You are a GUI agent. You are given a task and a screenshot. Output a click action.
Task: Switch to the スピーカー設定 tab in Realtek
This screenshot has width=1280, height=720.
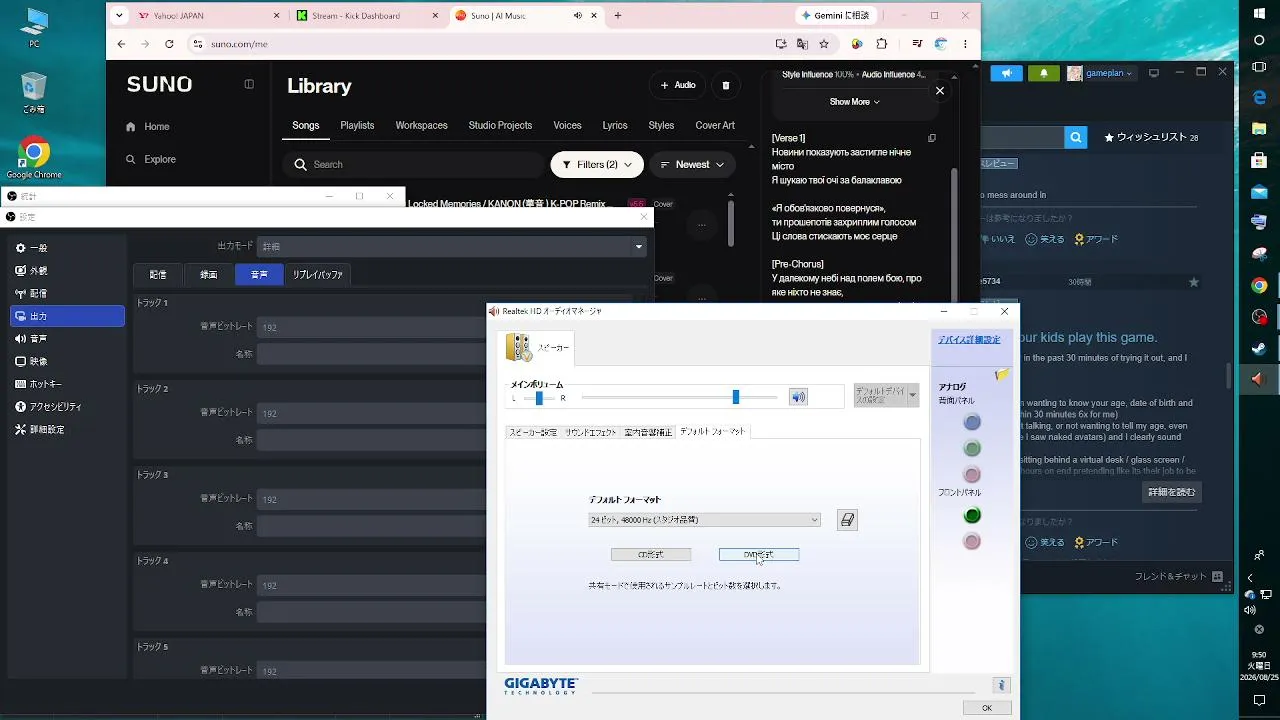(533, 432)
